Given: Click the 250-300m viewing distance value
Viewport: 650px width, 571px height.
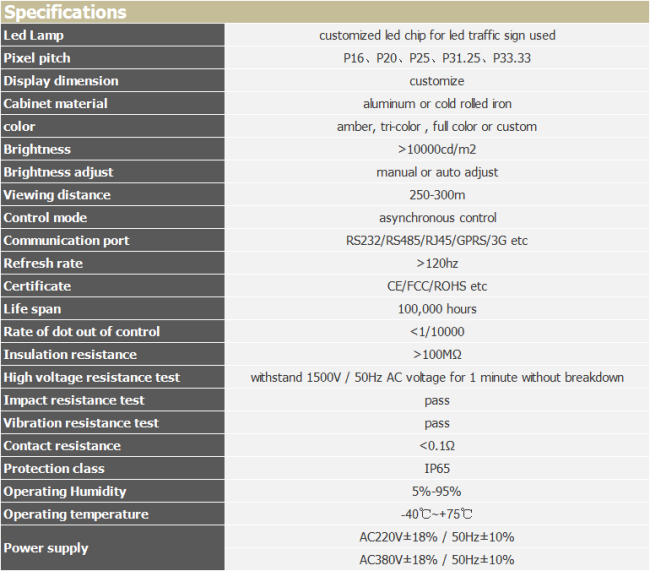Looking at the screenshot, I should [x=437, y=195].
